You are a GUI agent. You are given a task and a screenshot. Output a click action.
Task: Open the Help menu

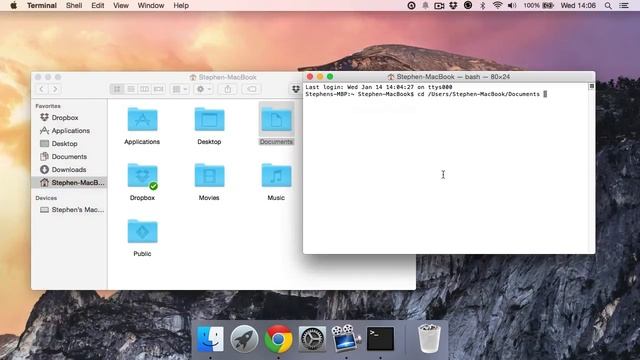tap(181, 5)
